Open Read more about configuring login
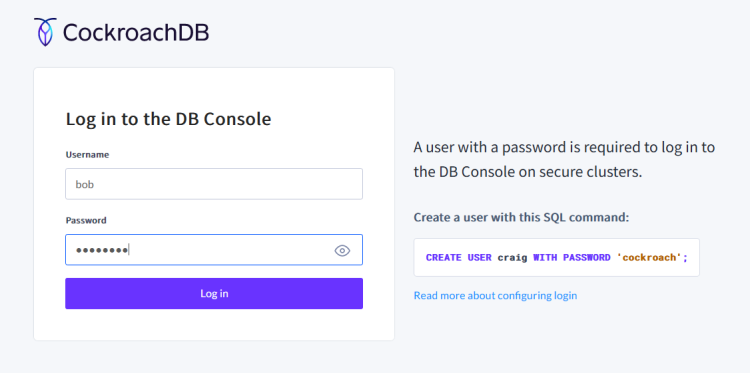The height and width of the screenshot is (373, 750). point(495,296)
